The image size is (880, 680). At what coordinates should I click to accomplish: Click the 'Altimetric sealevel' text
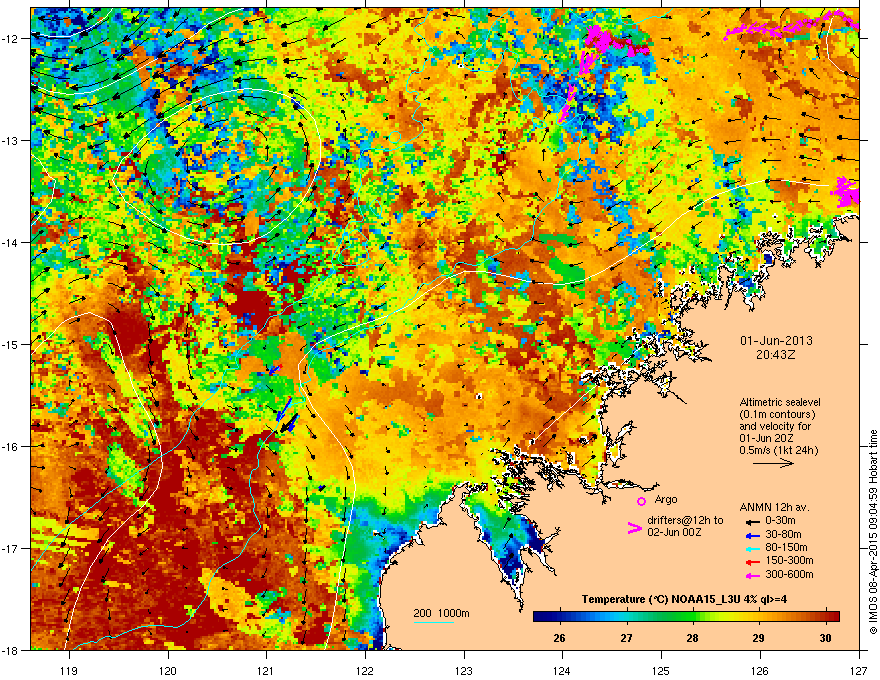click(780, 402)
